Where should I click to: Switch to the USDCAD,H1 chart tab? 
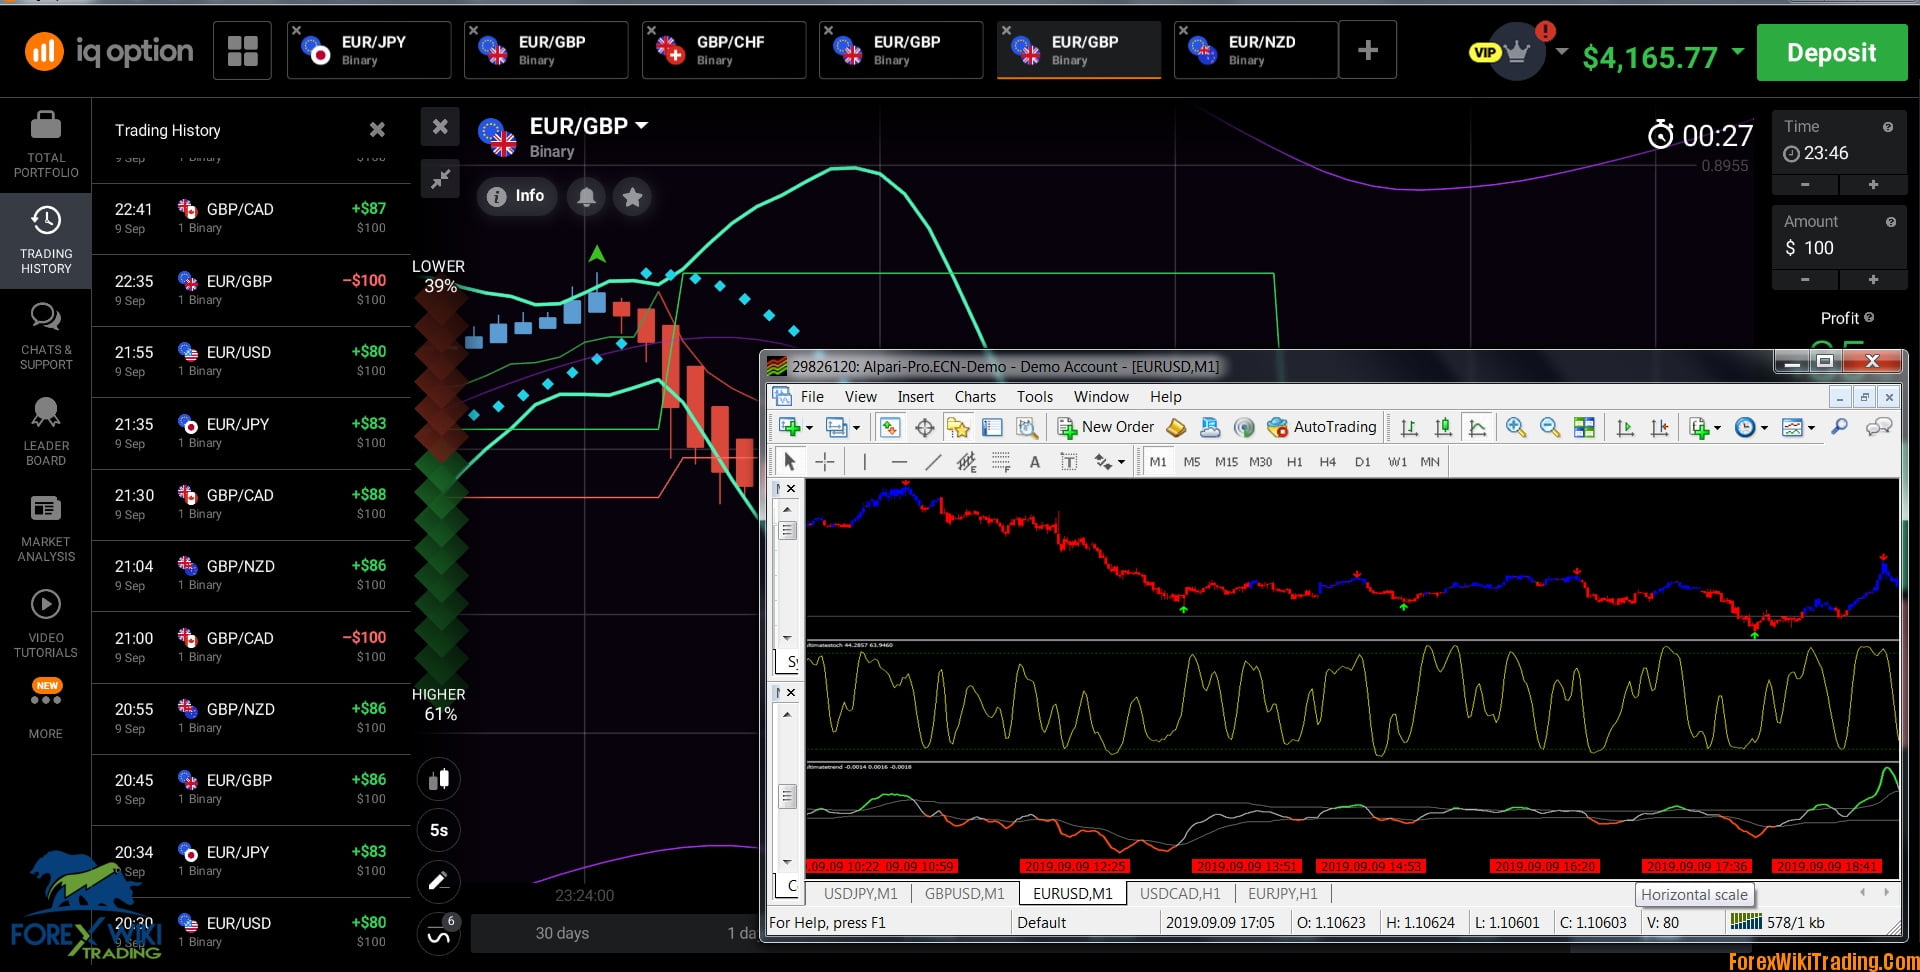pyautogui.click(x=1180, y=893)
